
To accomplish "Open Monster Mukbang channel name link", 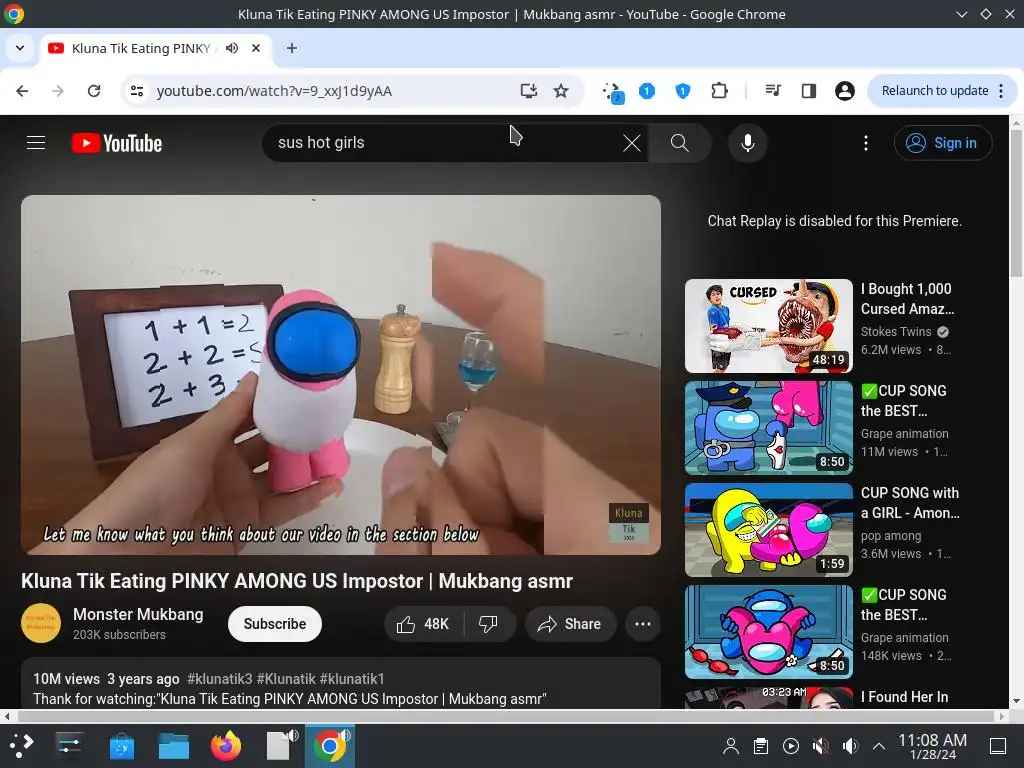I will click(x=138, y=615).
